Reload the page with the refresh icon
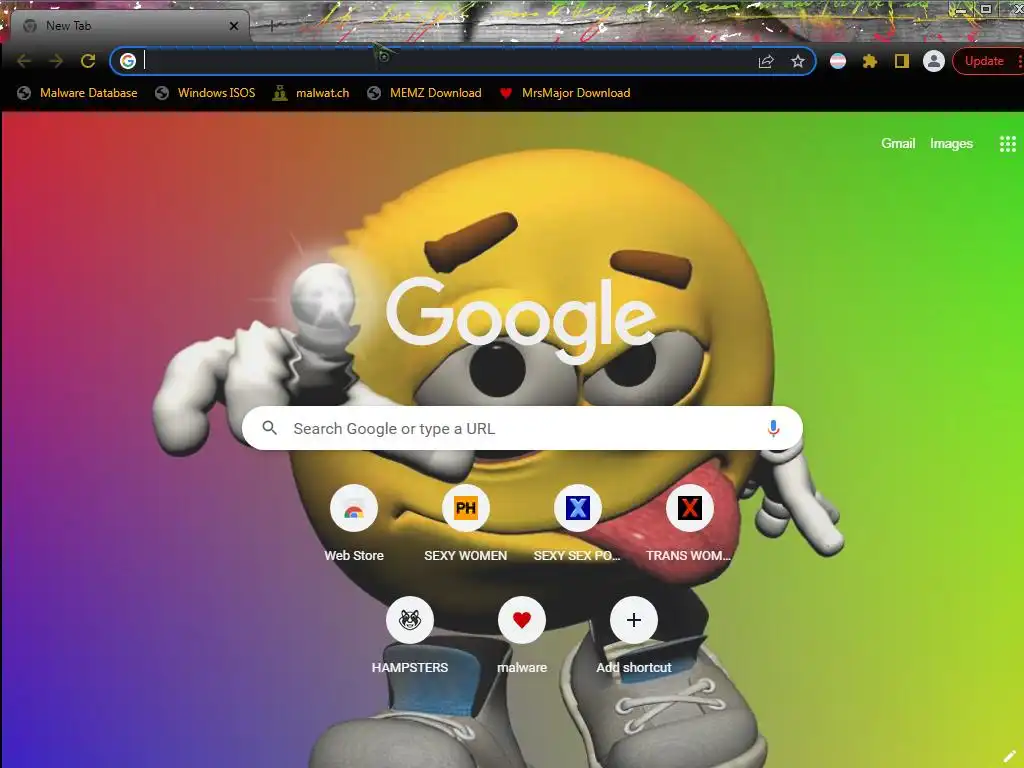This screenshot has height=768, width=1024. (x=88, y=61)
